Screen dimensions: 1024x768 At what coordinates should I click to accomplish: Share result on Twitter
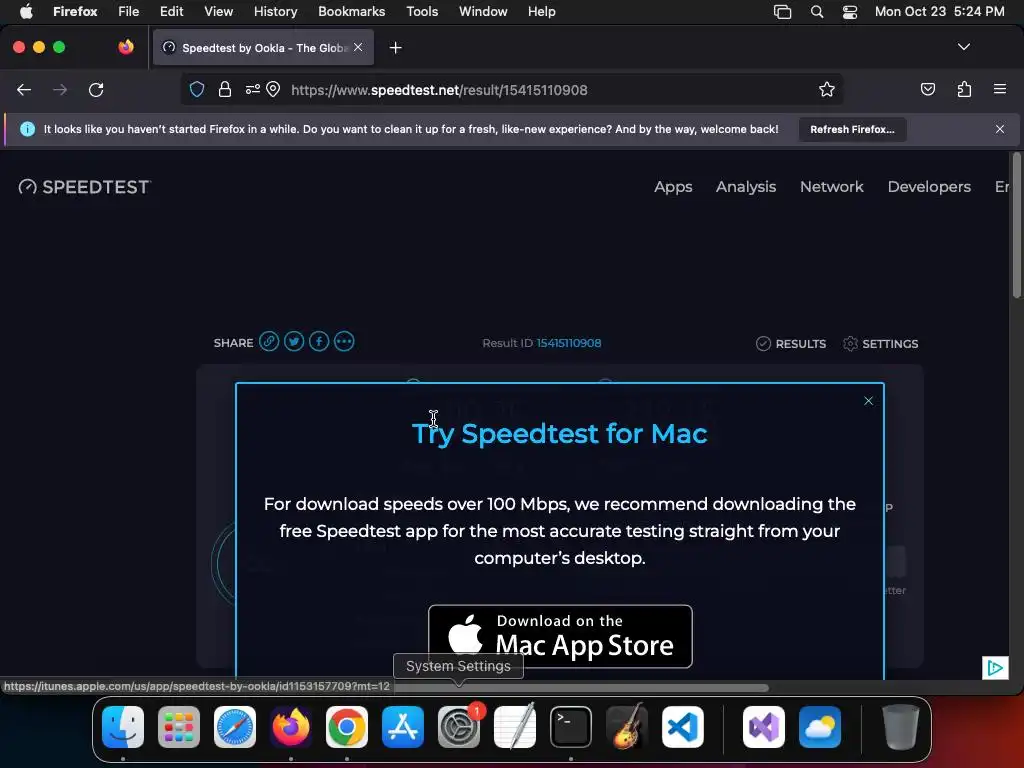click(x=294, y=342)
